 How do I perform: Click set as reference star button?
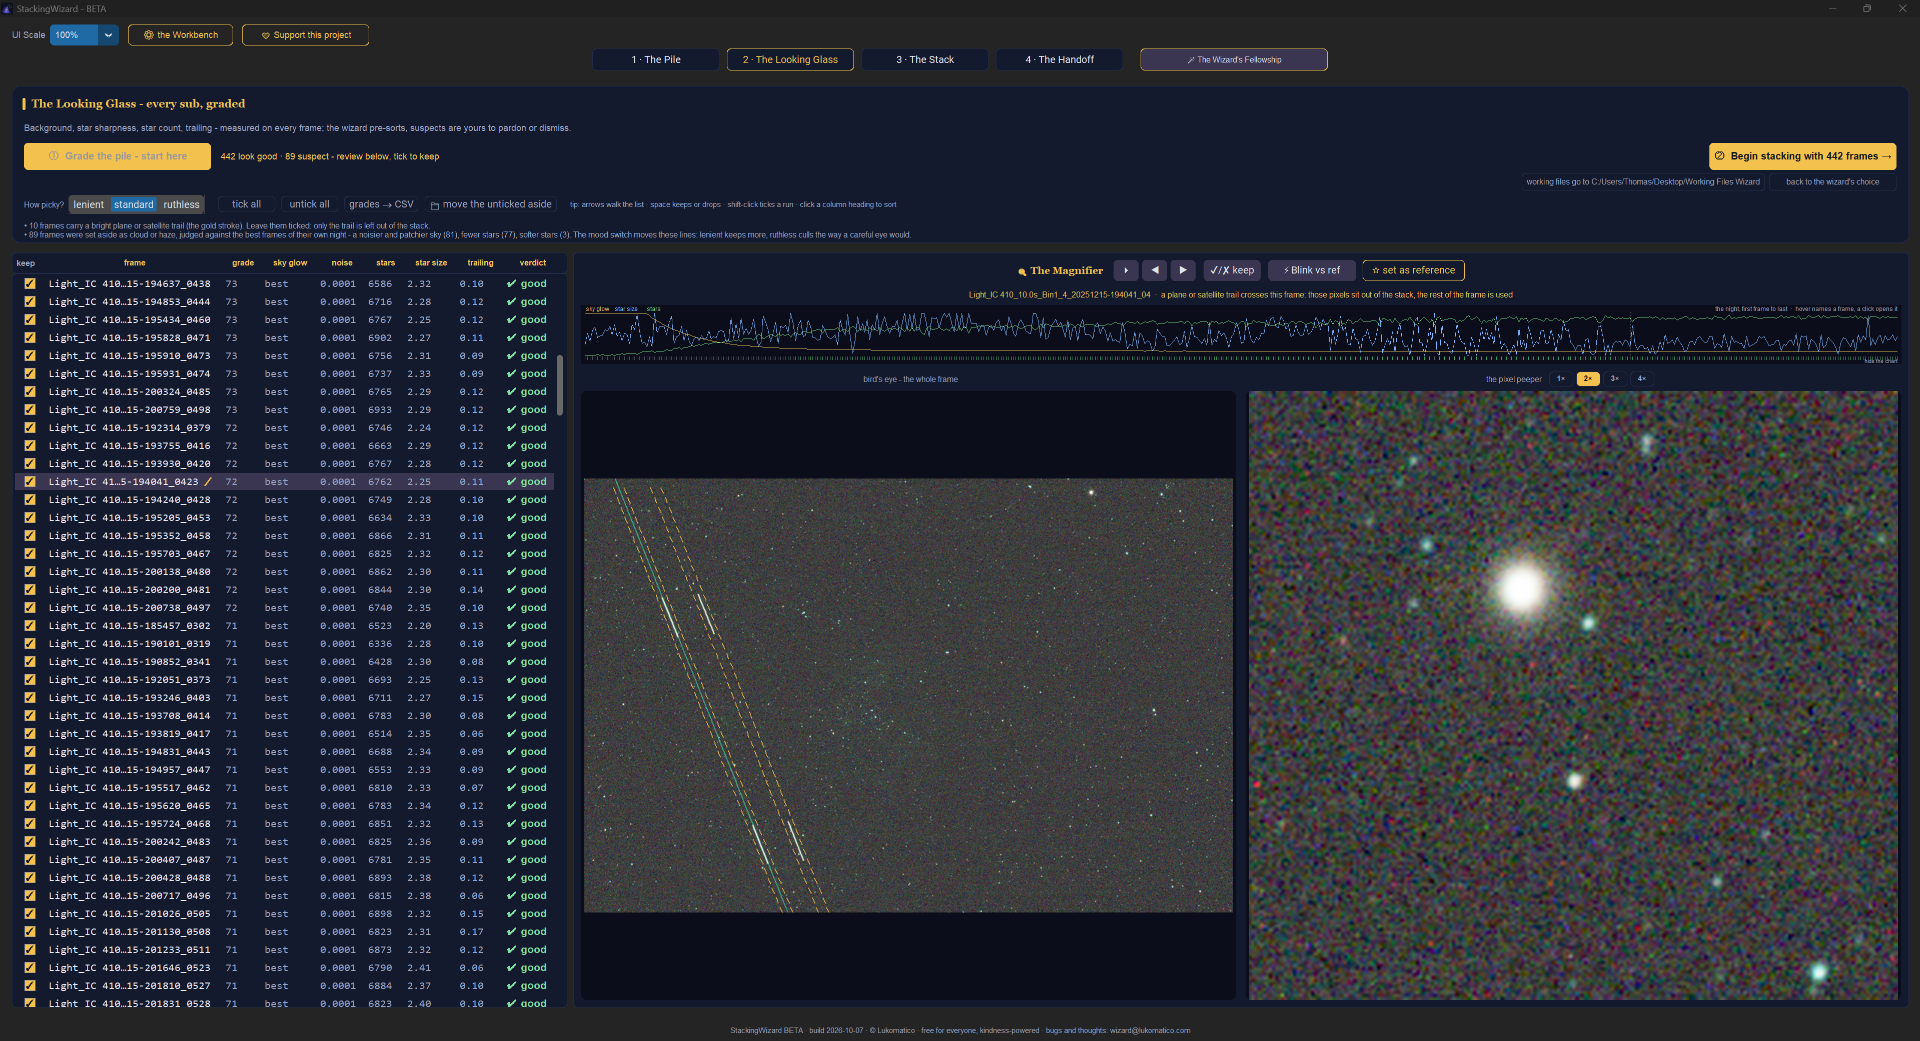(1413, 270)
